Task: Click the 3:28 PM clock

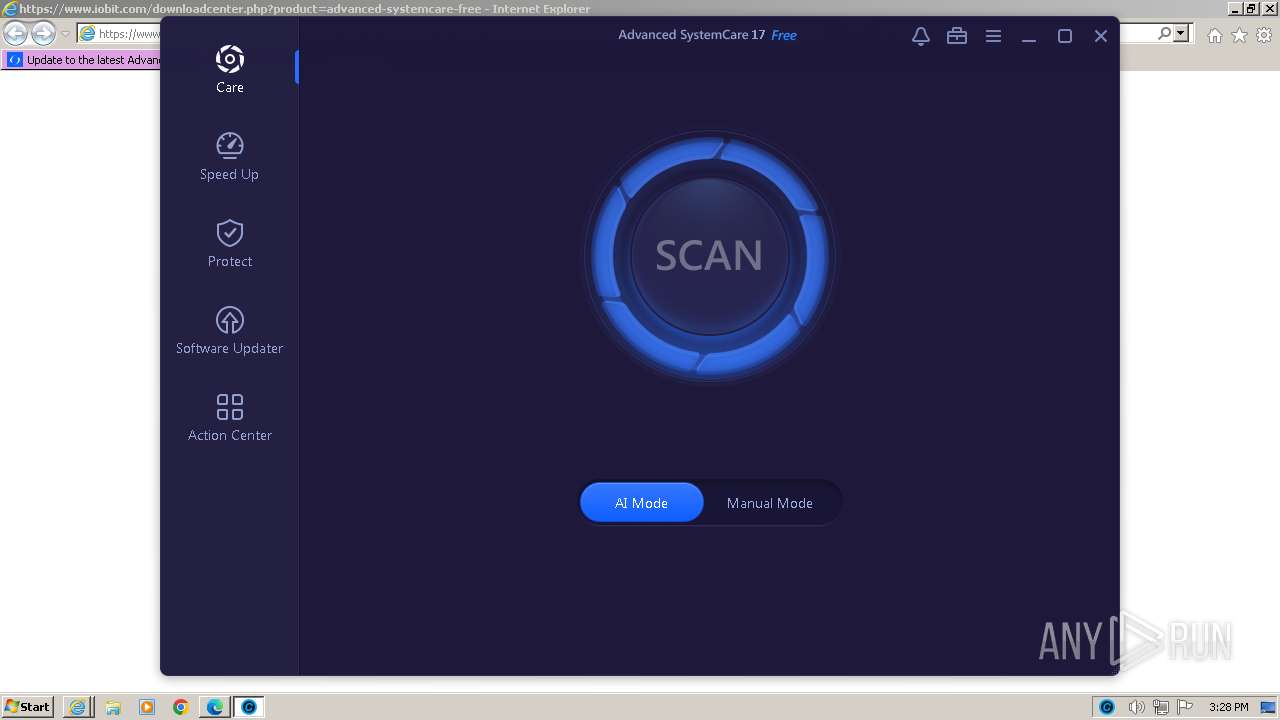Action: click(1229, 707)
